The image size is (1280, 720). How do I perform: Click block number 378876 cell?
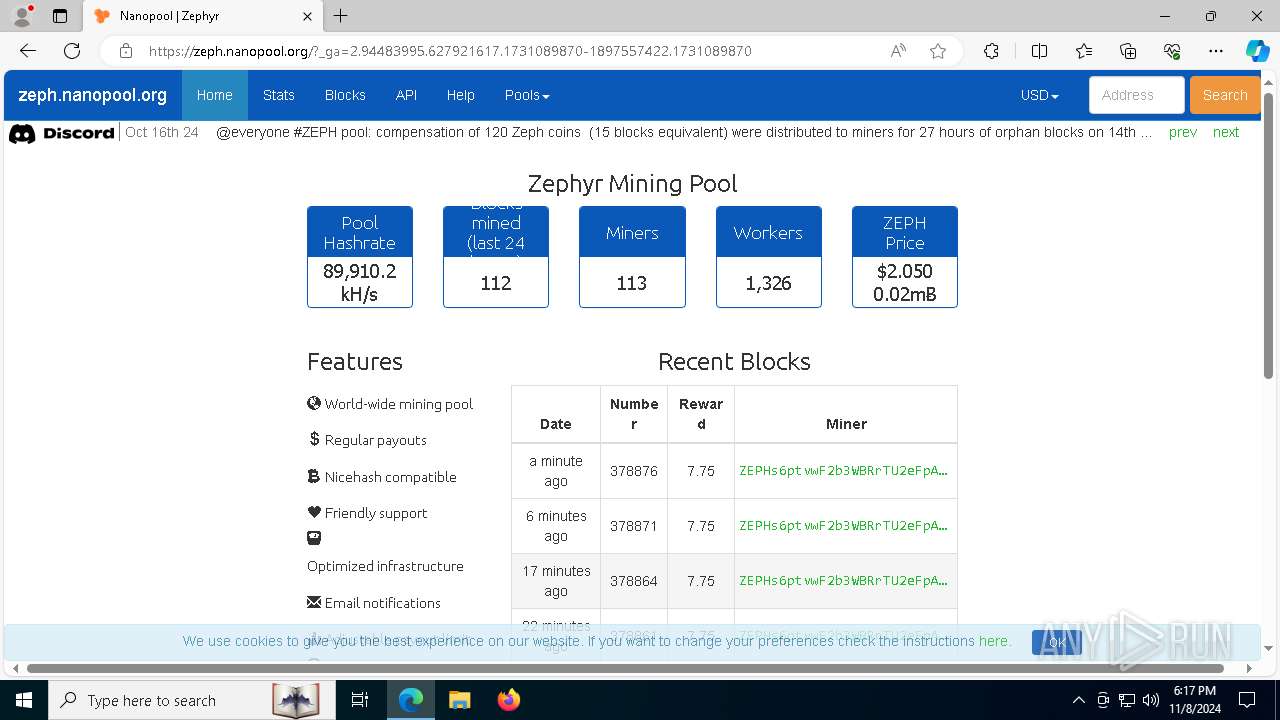click(x=634, y=470)
